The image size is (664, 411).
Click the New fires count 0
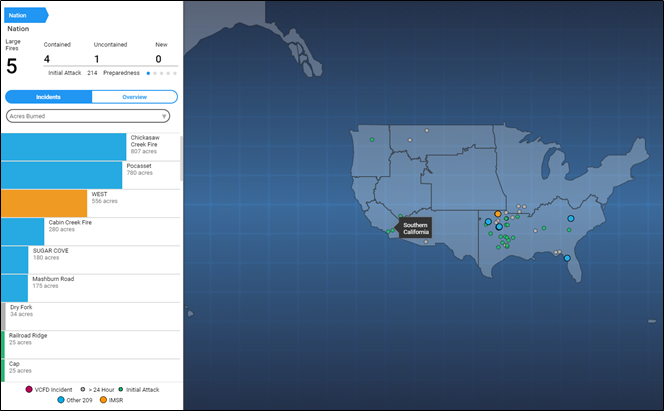tap(158, 59)
